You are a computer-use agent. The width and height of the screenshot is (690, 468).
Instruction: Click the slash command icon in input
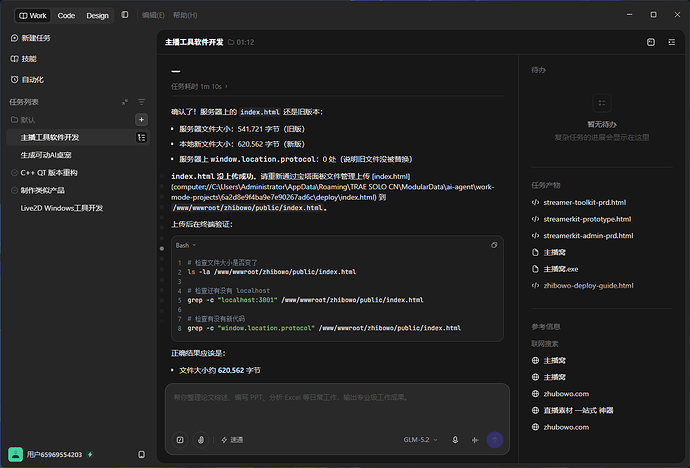pos(180,440)
